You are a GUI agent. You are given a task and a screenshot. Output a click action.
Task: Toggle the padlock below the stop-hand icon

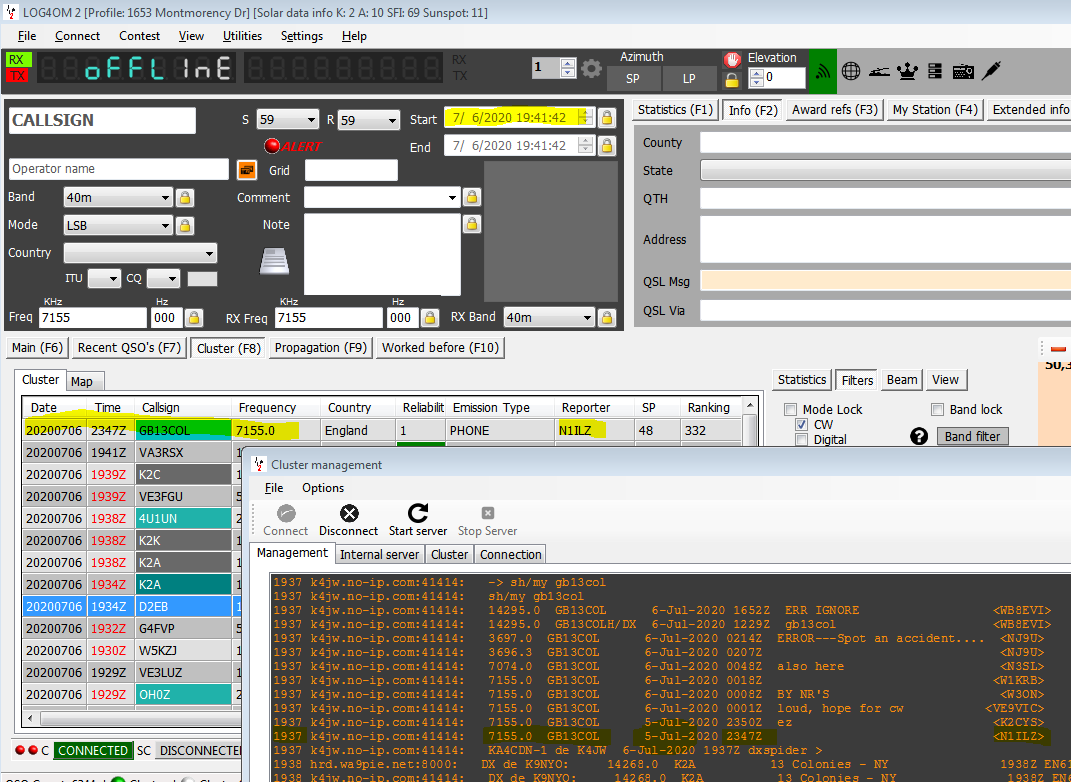[x=732, y=80]
